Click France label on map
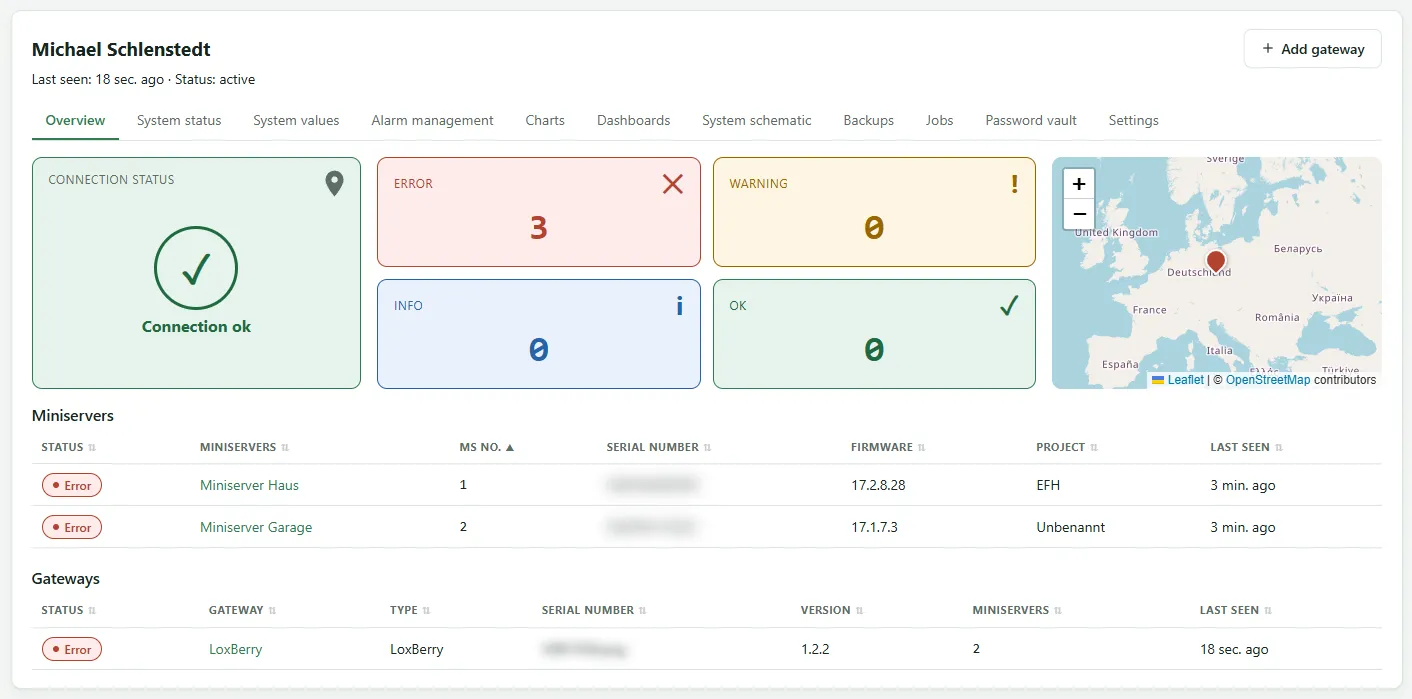Screen dimensions: 1412x699 [x=1150, y=310]
